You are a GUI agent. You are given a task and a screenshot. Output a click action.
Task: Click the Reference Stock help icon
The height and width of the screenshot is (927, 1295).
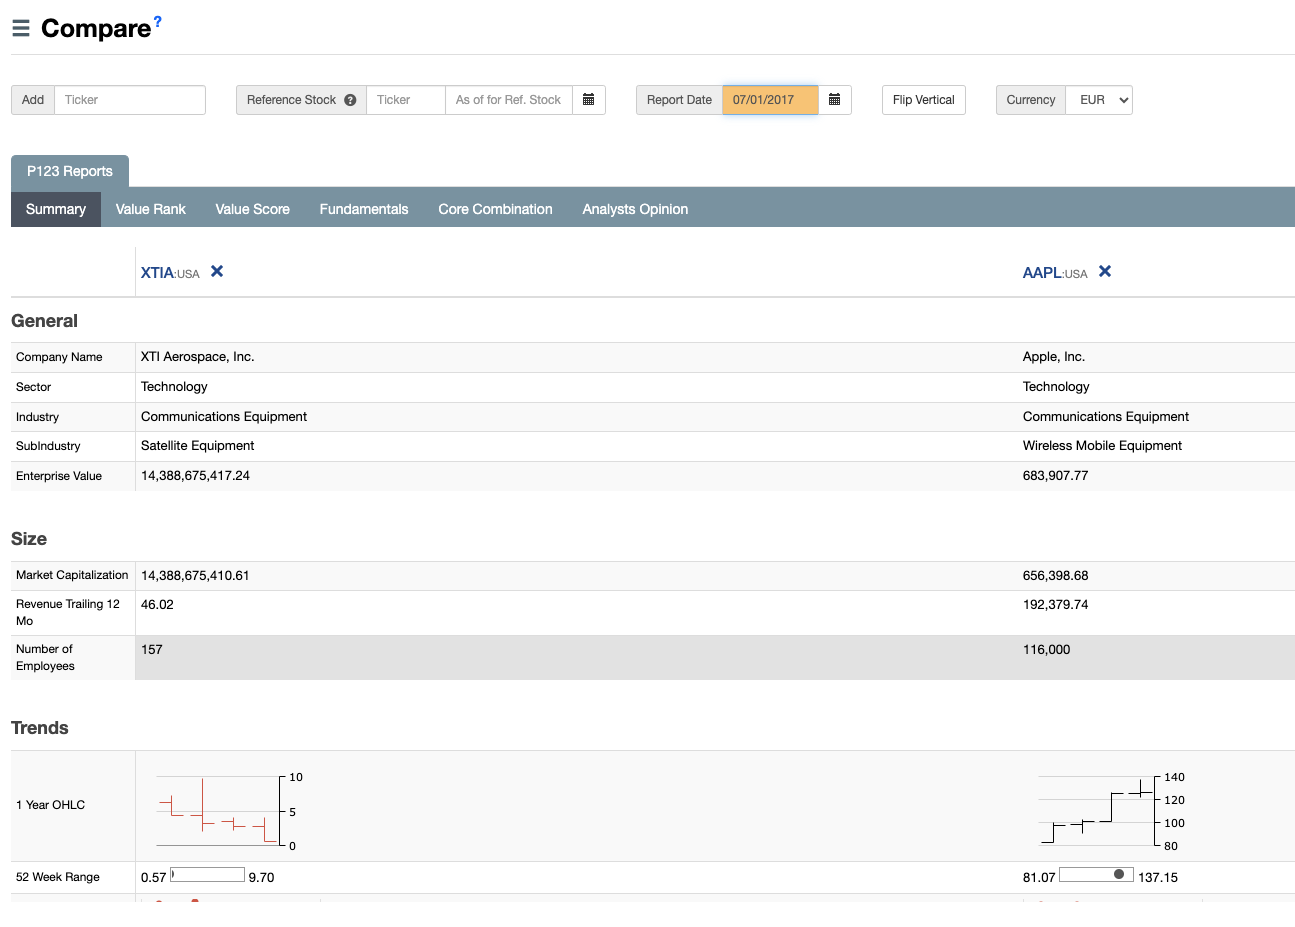pyautogui.click(x=350, y=100)
